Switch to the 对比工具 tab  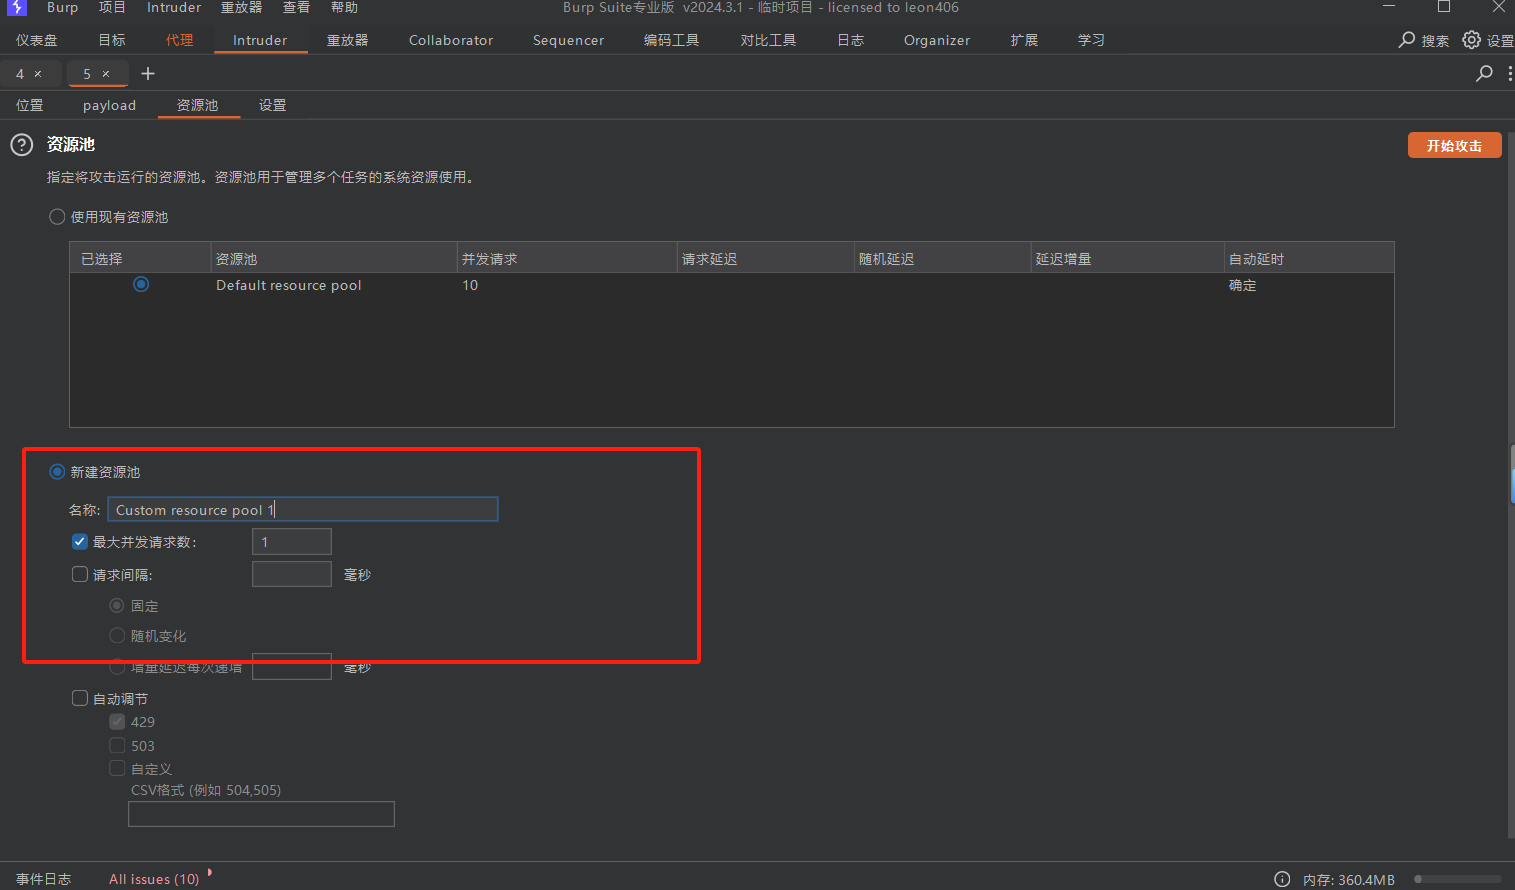768,40
